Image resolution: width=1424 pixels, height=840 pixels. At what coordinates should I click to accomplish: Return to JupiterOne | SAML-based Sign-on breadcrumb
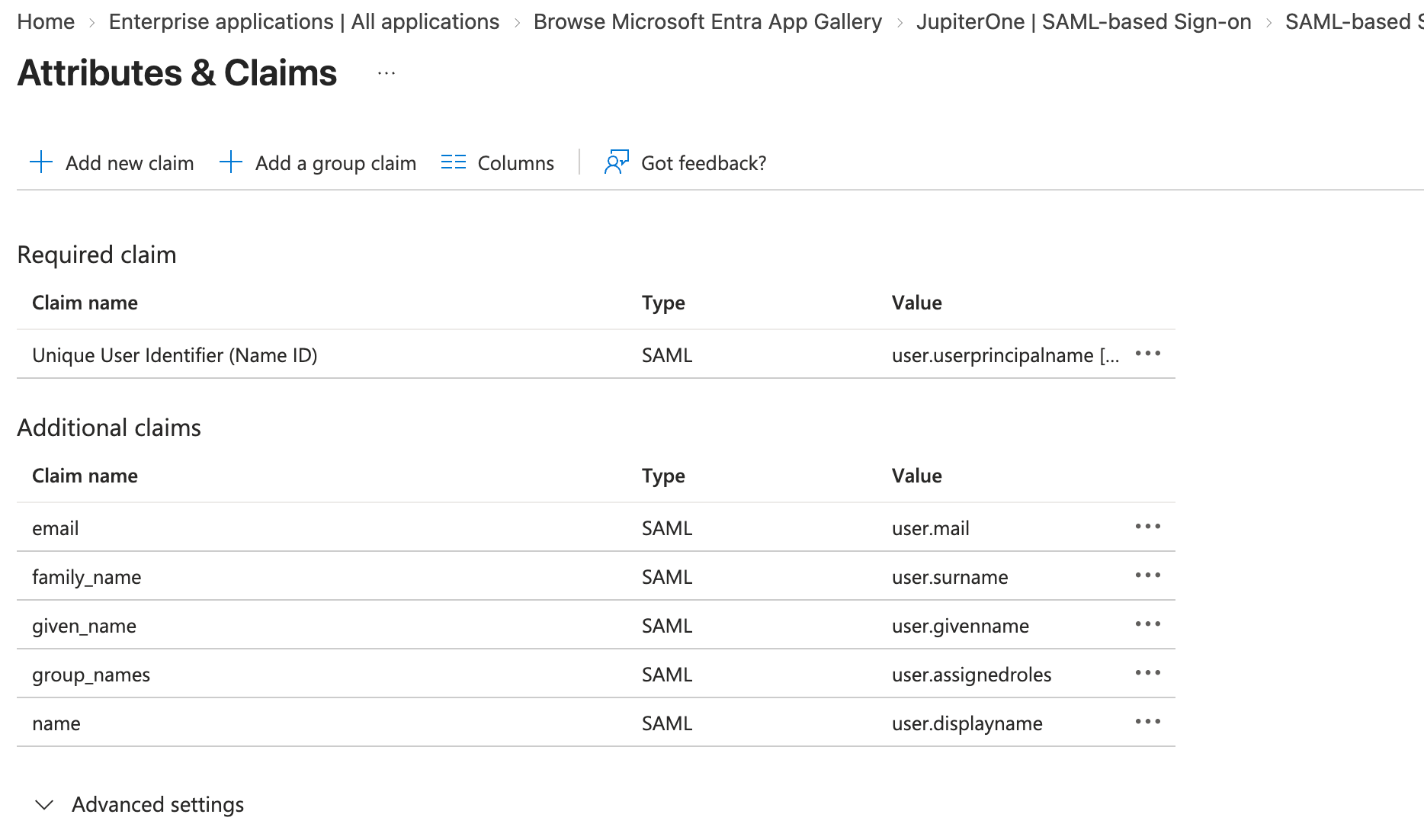point(1084,22)
